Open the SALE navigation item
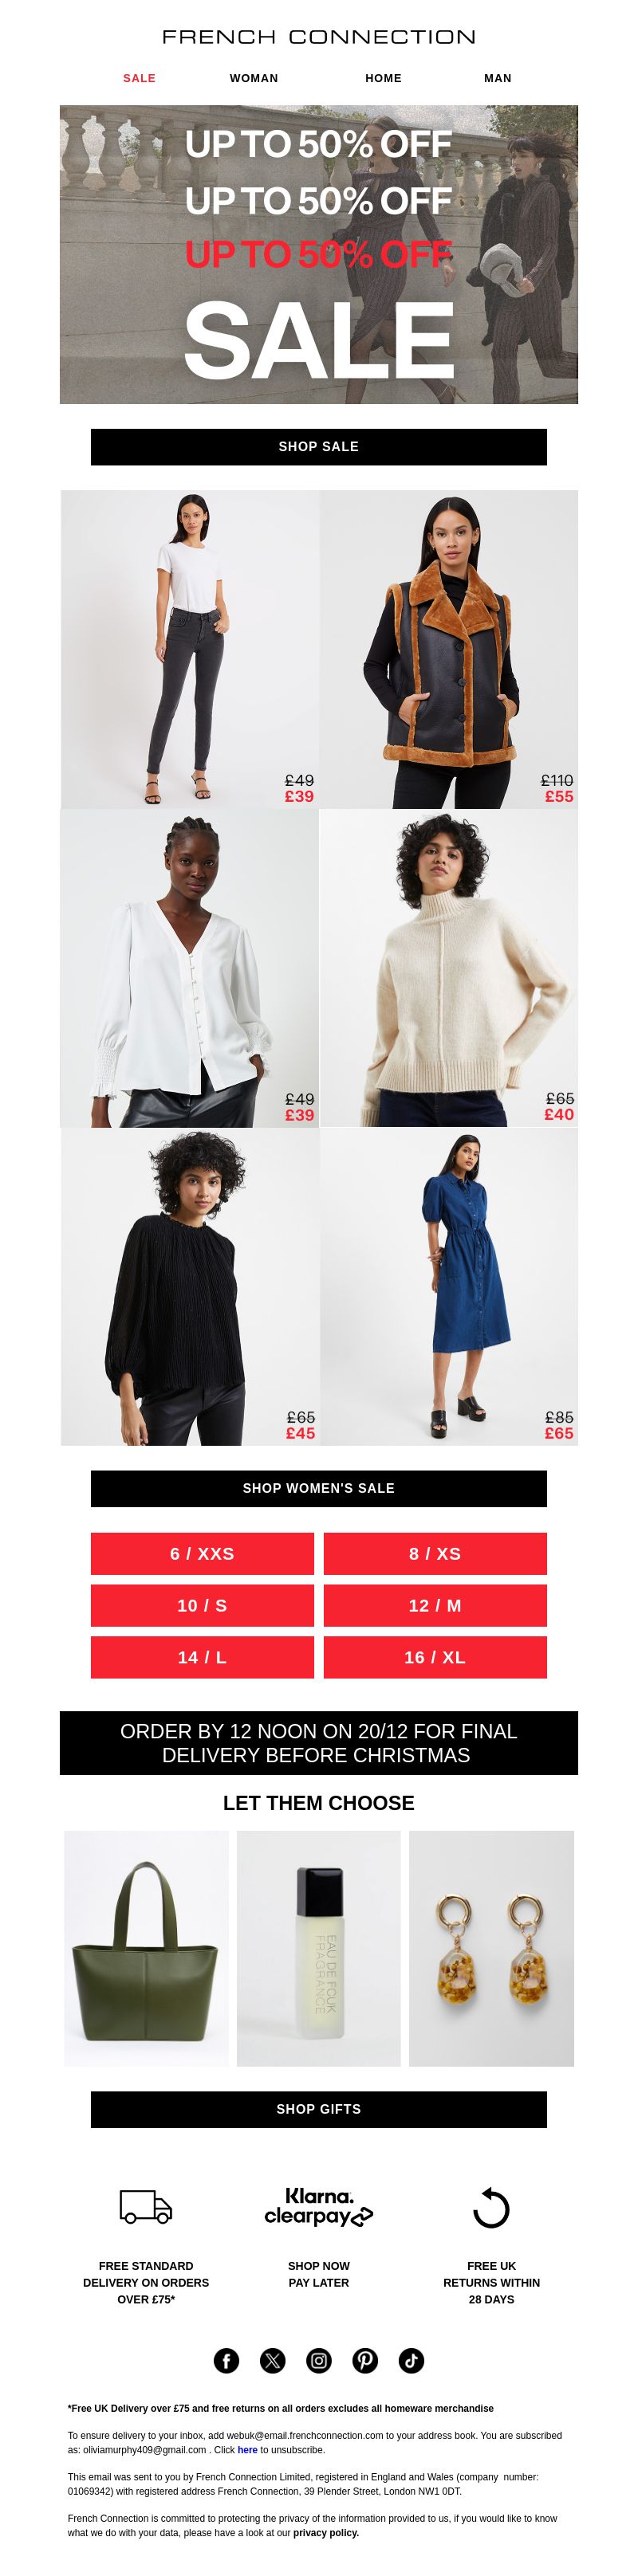Image resolution: width=638 pixels, height=2576 pixels. coord(139,78)
